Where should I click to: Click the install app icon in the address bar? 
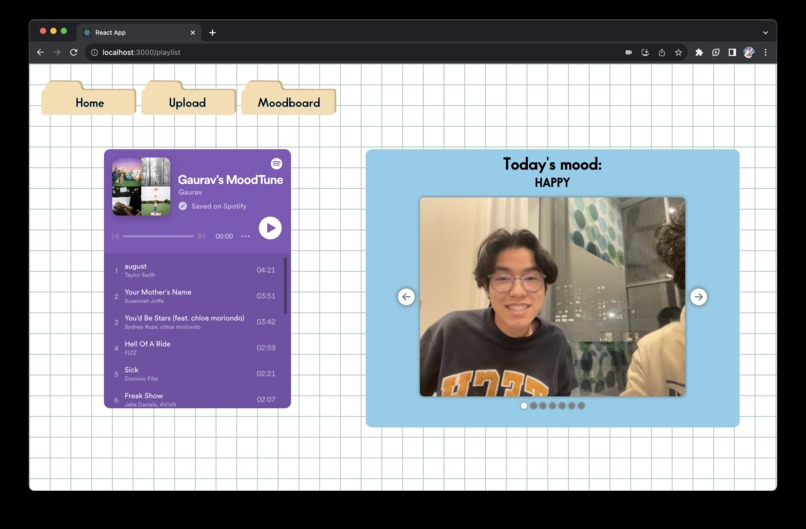(645, 52)
